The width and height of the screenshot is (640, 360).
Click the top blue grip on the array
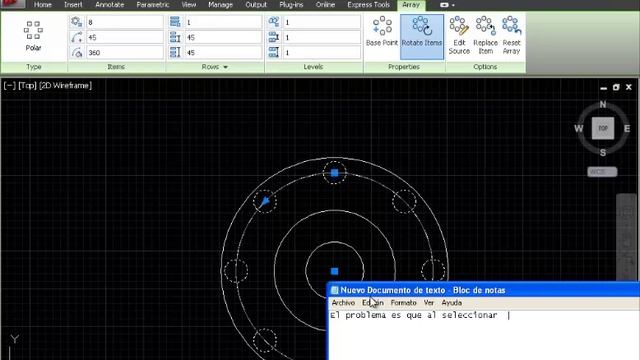coord(334,173)
